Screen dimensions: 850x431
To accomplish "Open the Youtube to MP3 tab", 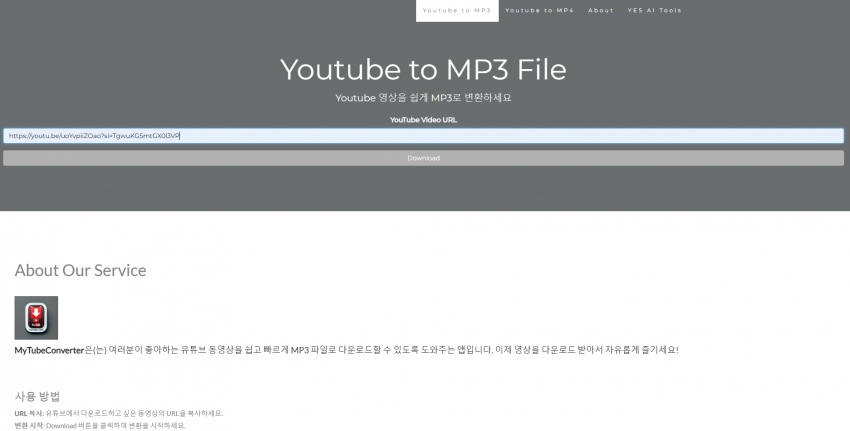I will (457, 10).
